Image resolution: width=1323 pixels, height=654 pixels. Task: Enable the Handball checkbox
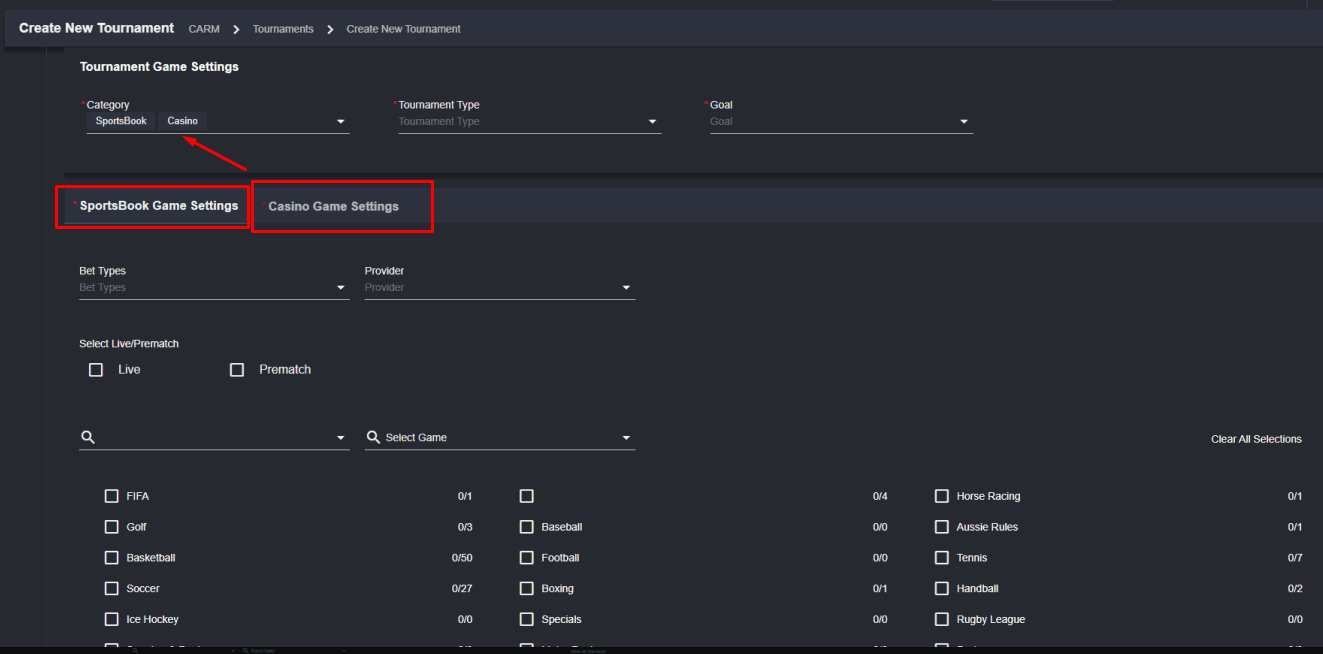point(942,589)
